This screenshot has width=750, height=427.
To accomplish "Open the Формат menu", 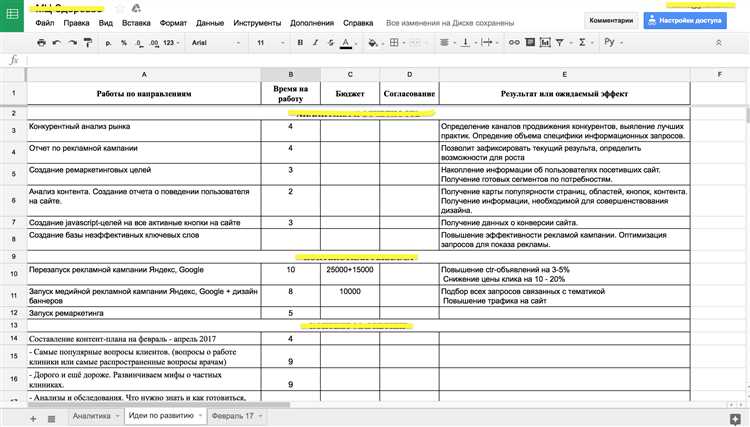I will (x=172, y=21).
